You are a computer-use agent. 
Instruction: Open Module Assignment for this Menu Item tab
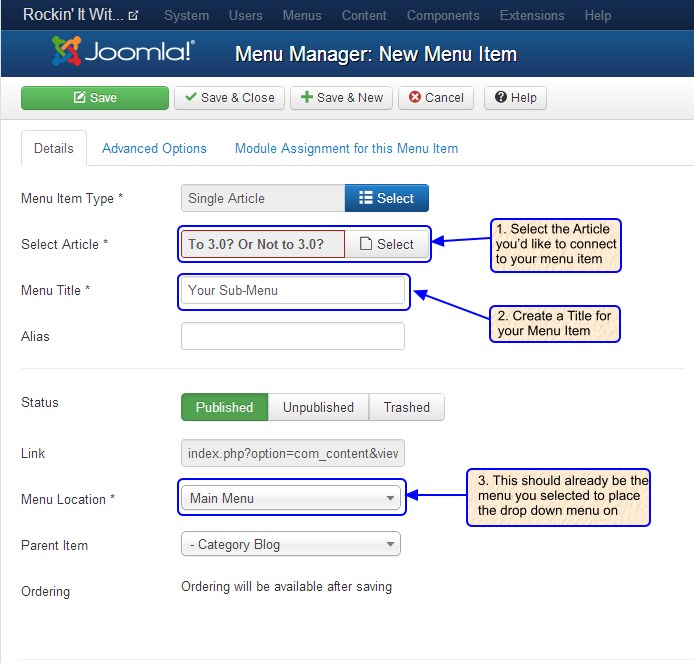[x=346, y=148]
